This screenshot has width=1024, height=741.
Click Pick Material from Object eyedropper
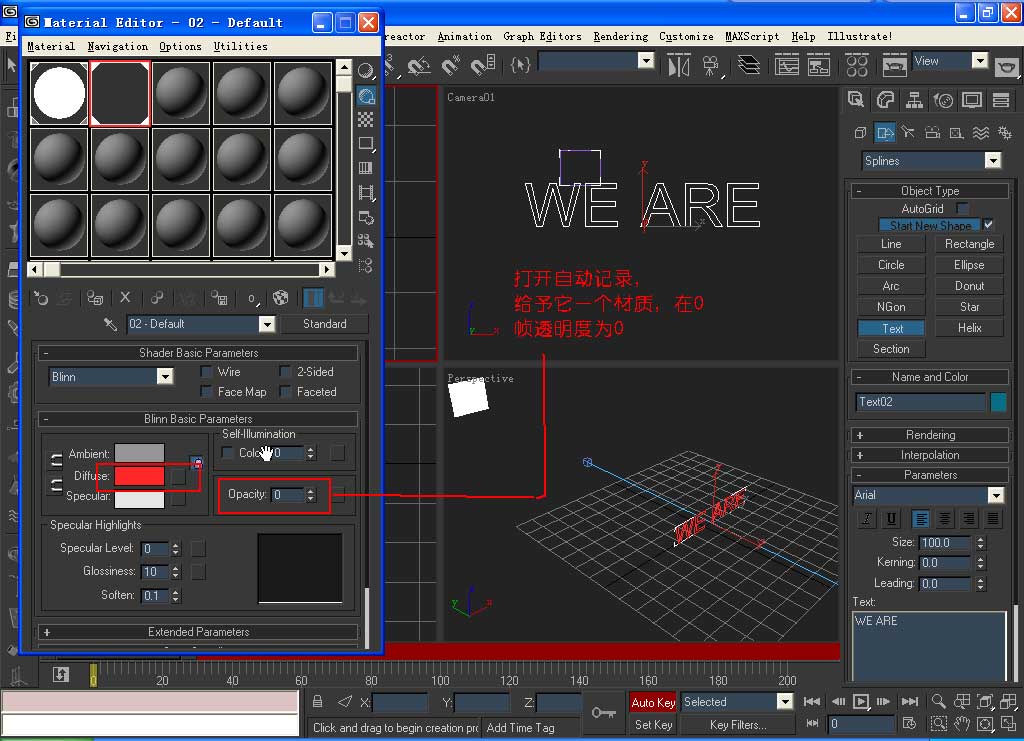(110, 324)
